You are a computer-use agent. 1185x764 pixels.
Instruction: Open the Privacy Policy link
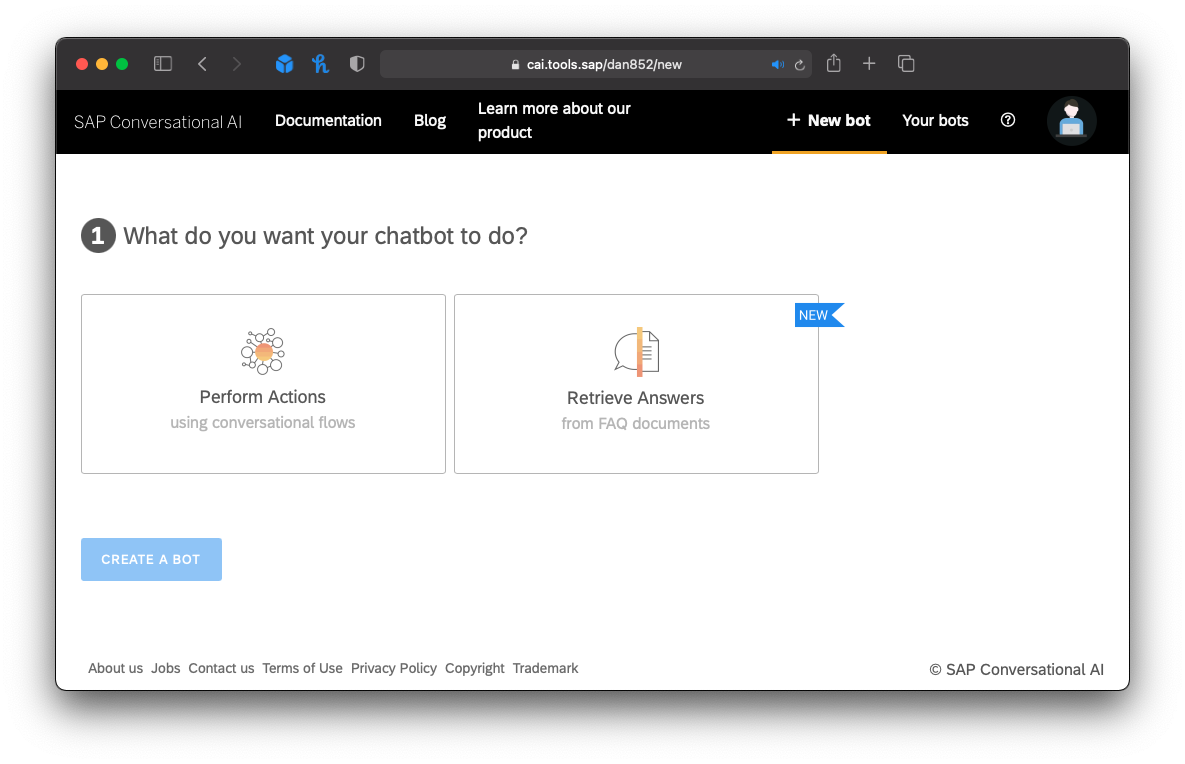(394, 668)
